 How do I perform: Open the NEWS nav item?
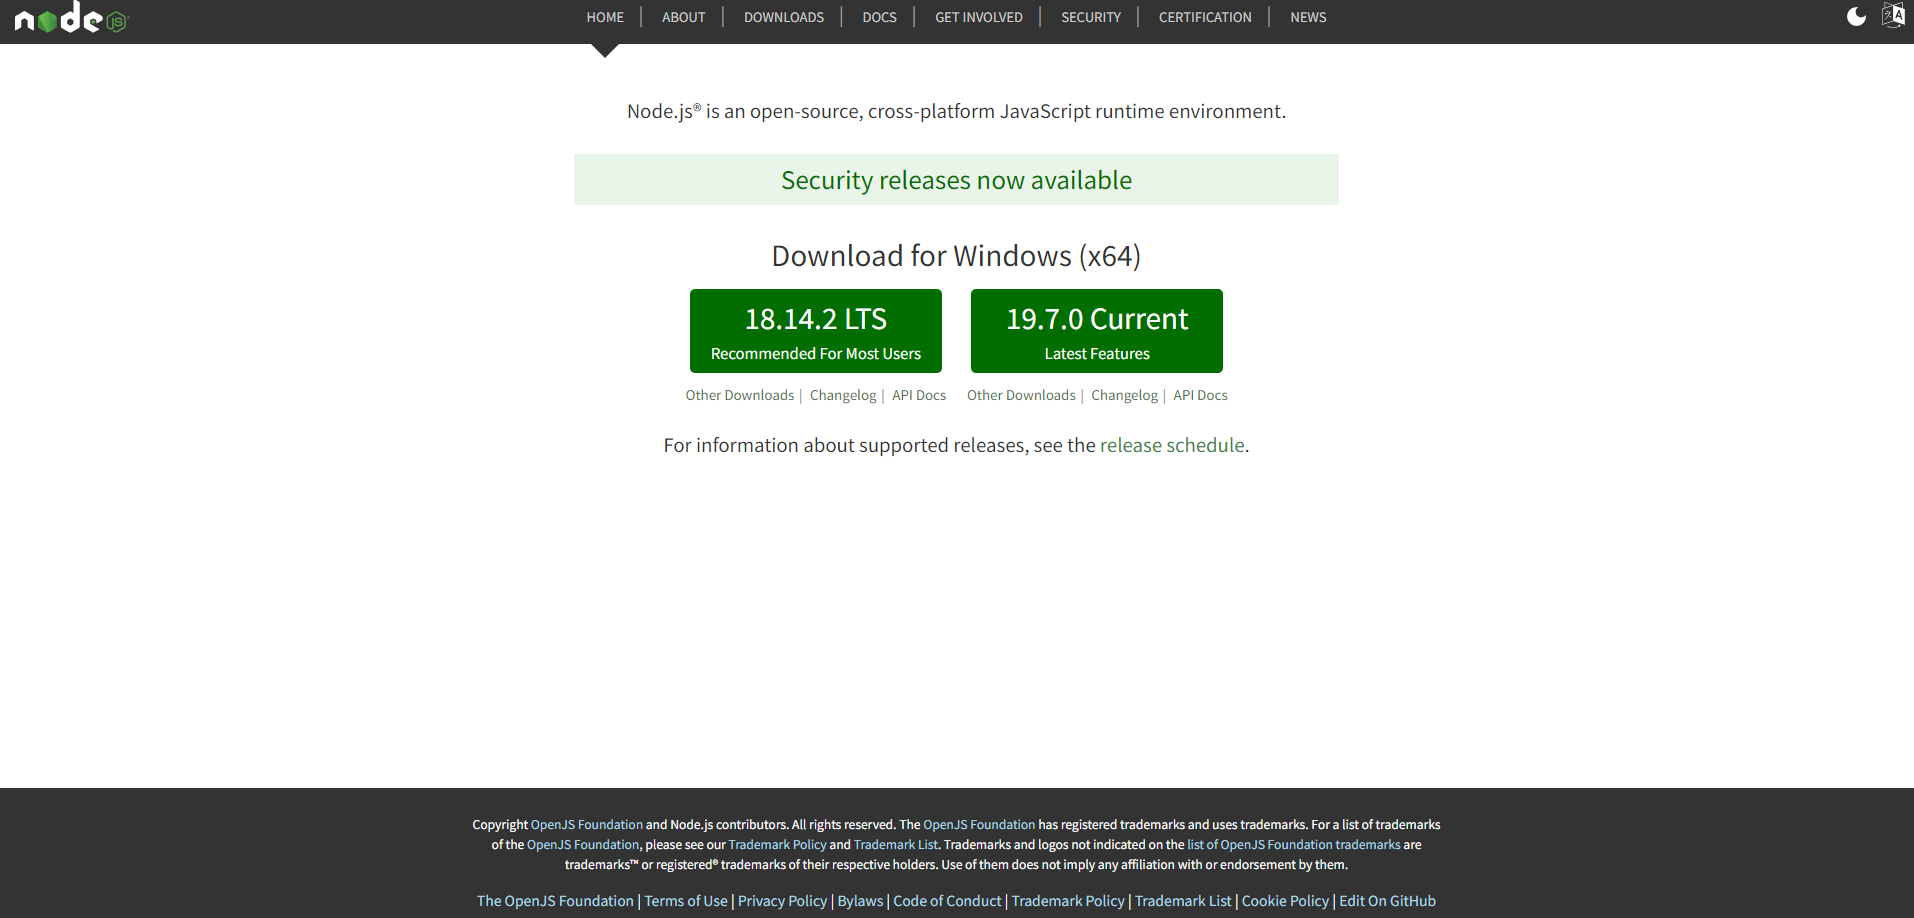(x=1308, y=17)
